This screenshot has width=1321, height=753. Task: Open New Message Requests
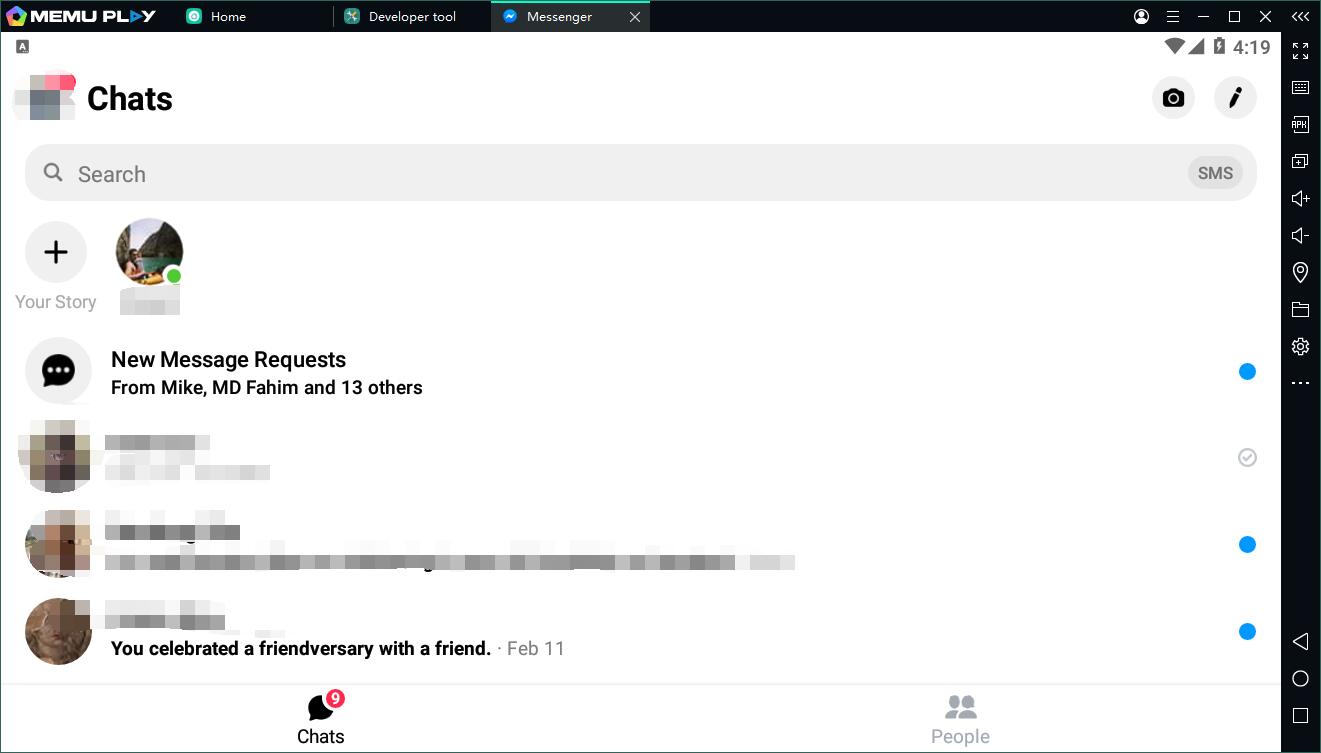pos(640,372)
